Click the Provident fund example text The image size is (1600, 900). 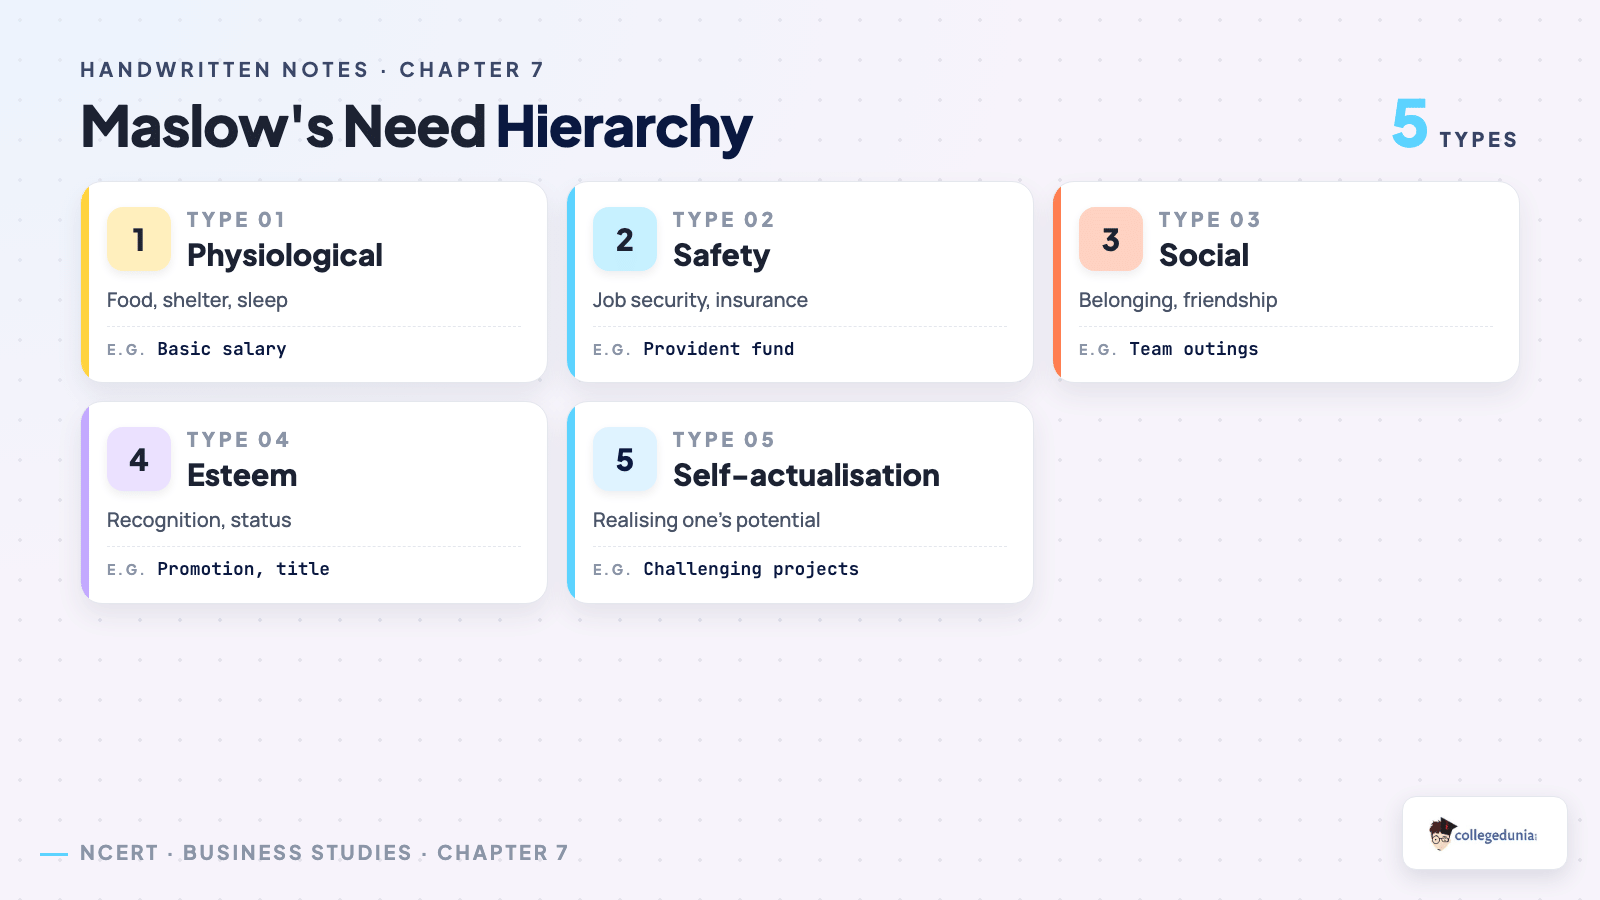[x=719, y=349]
